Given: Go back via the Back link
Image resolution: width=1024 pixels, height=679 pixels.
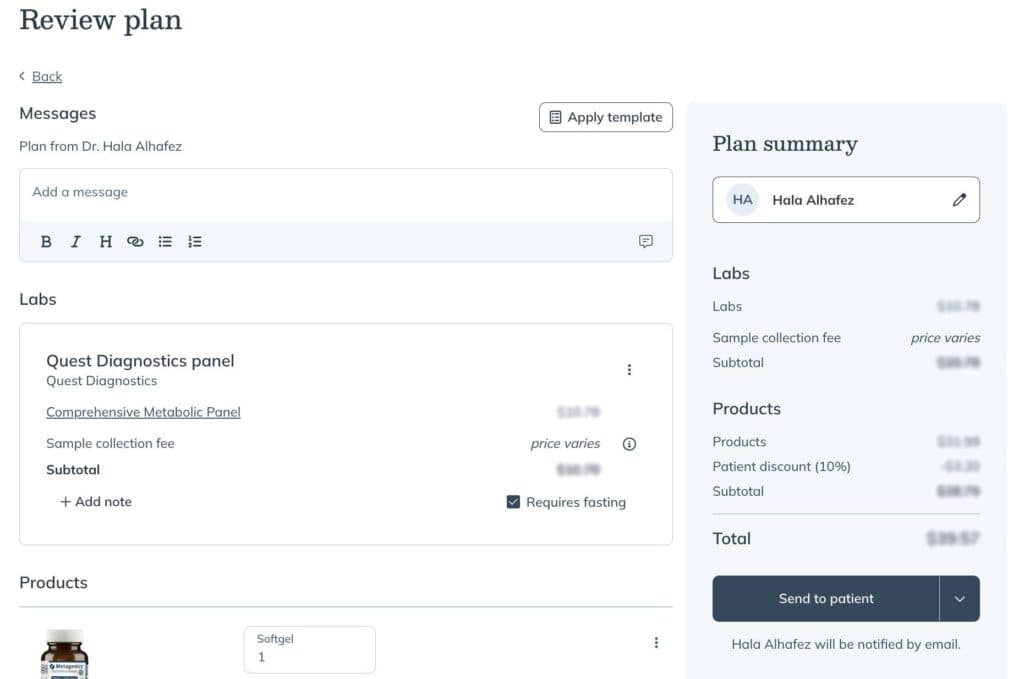Looking at the screenshot, I should (x=46, y=76).
